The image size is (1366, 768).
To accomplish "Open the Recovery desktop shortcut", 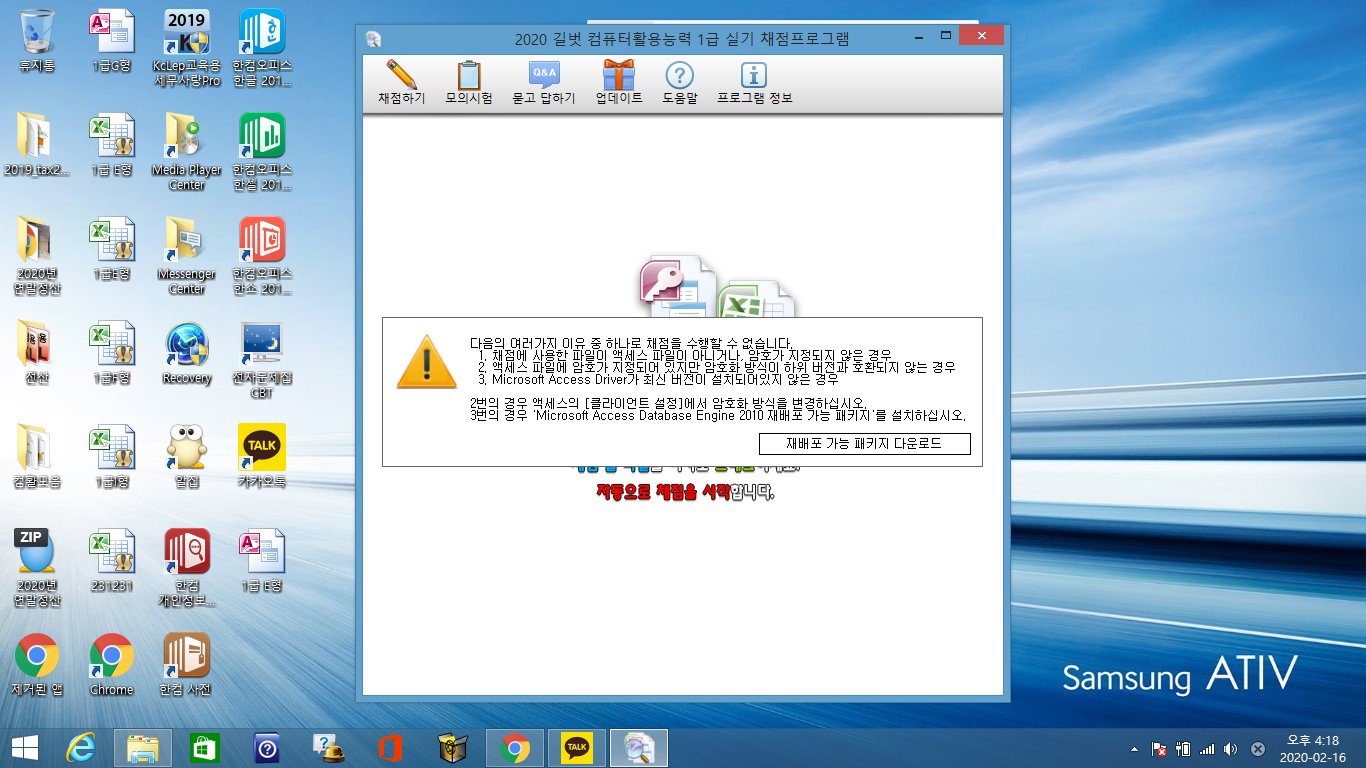I will tap(187, 352).
